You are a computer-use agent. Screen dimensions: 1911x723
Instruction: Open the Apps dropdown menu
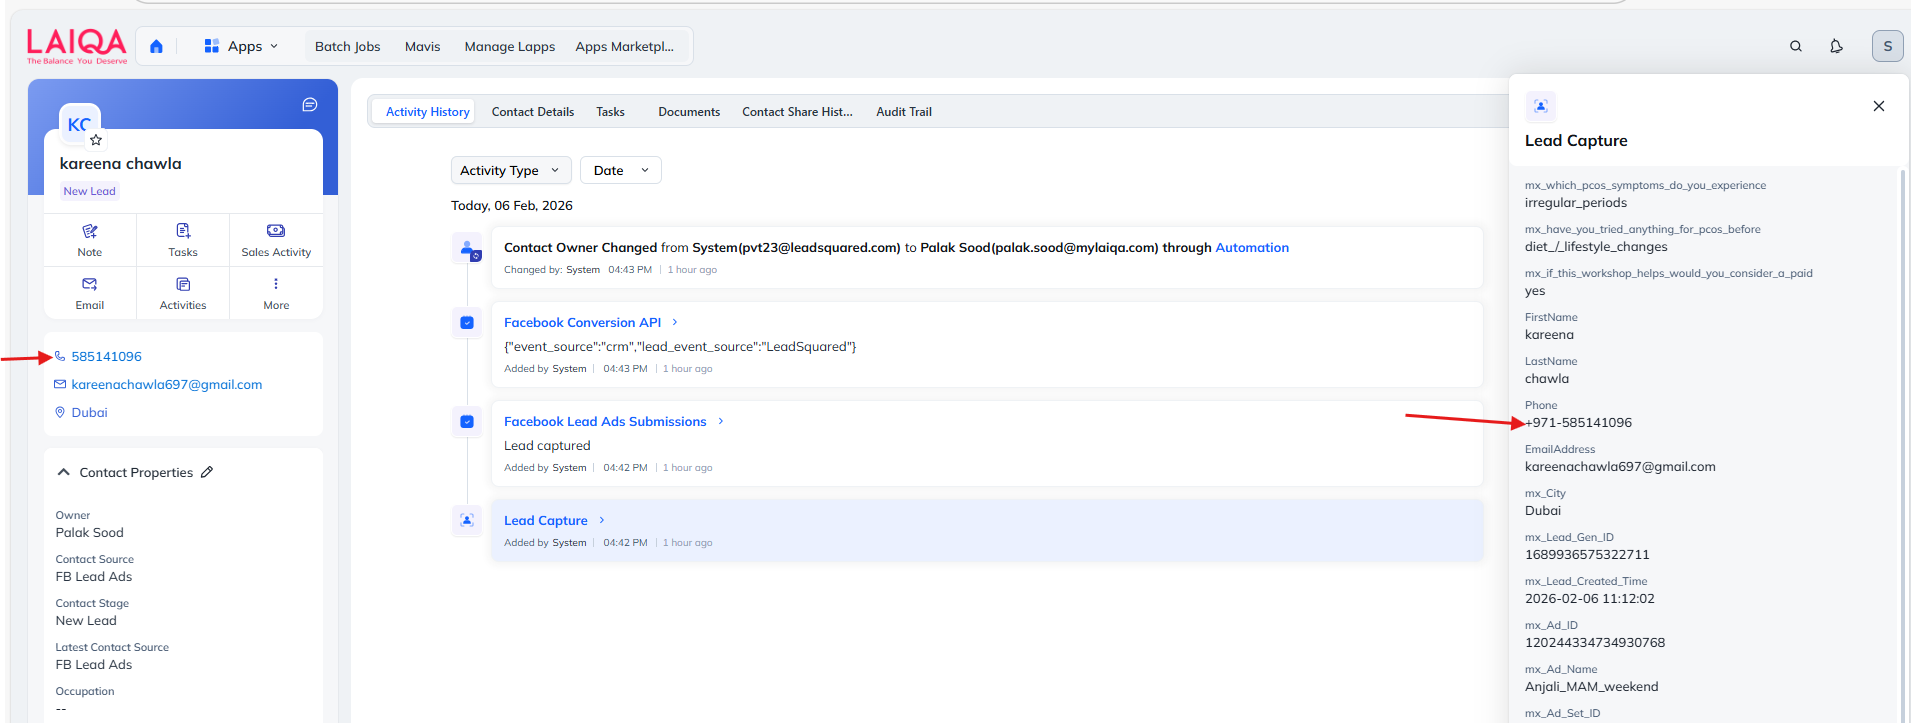pos(241,46)
